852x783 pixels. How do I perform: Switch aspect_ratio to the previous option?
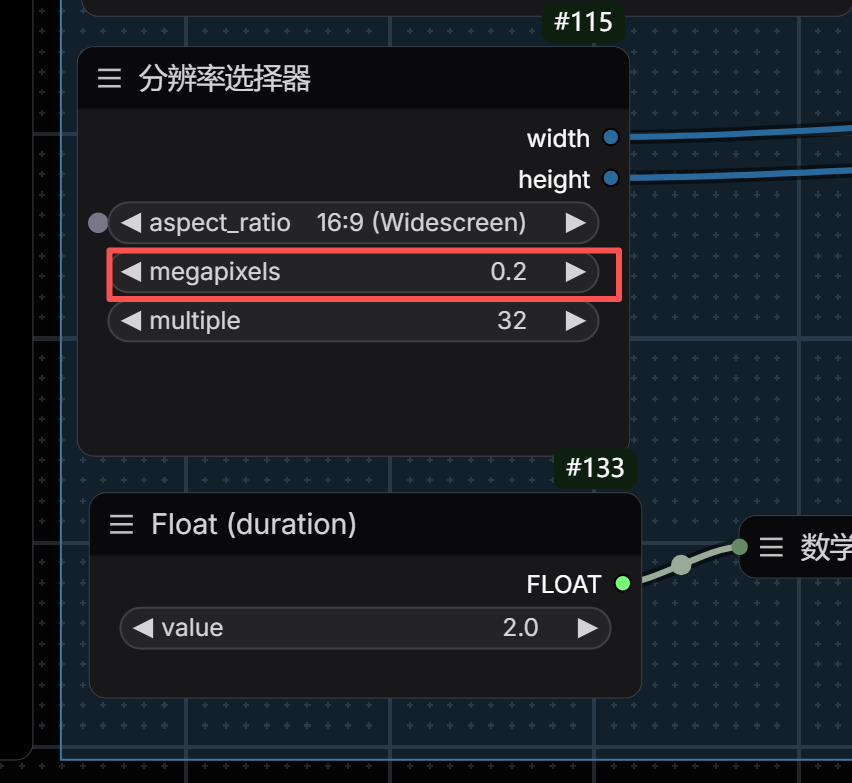click(x=131, y=223)
